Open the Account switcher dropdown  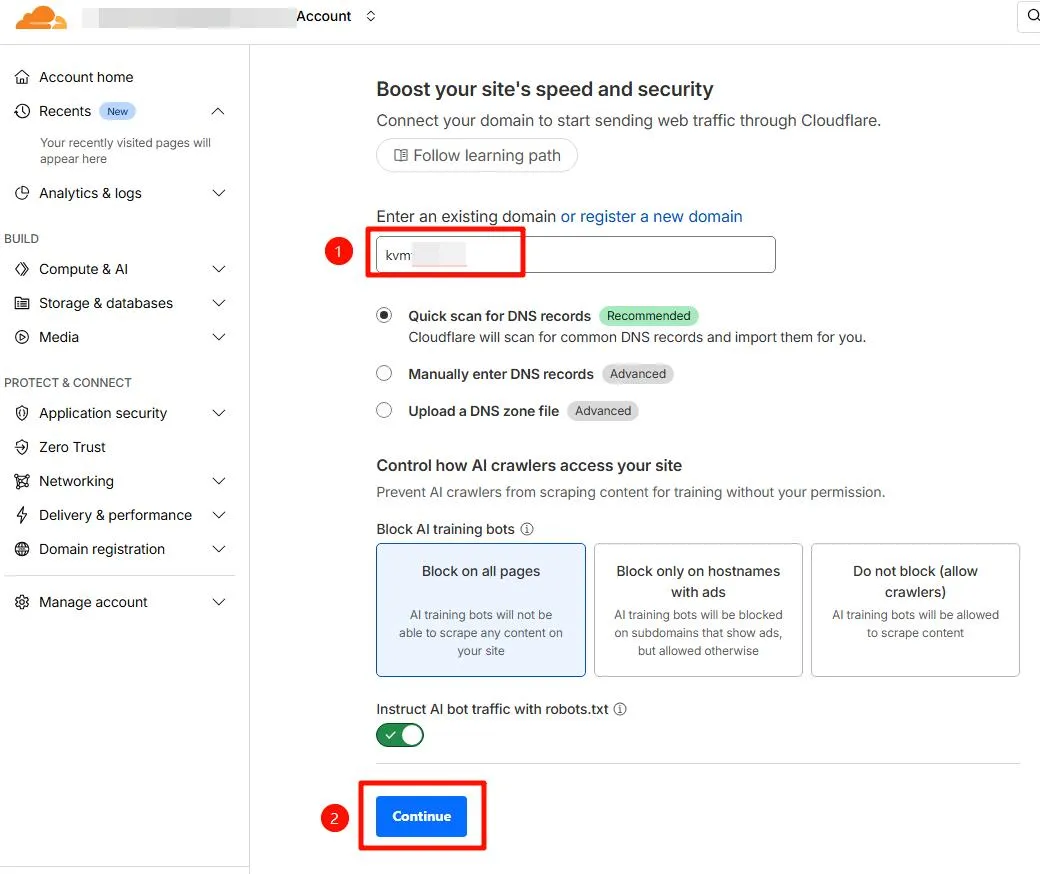point(371,16)
